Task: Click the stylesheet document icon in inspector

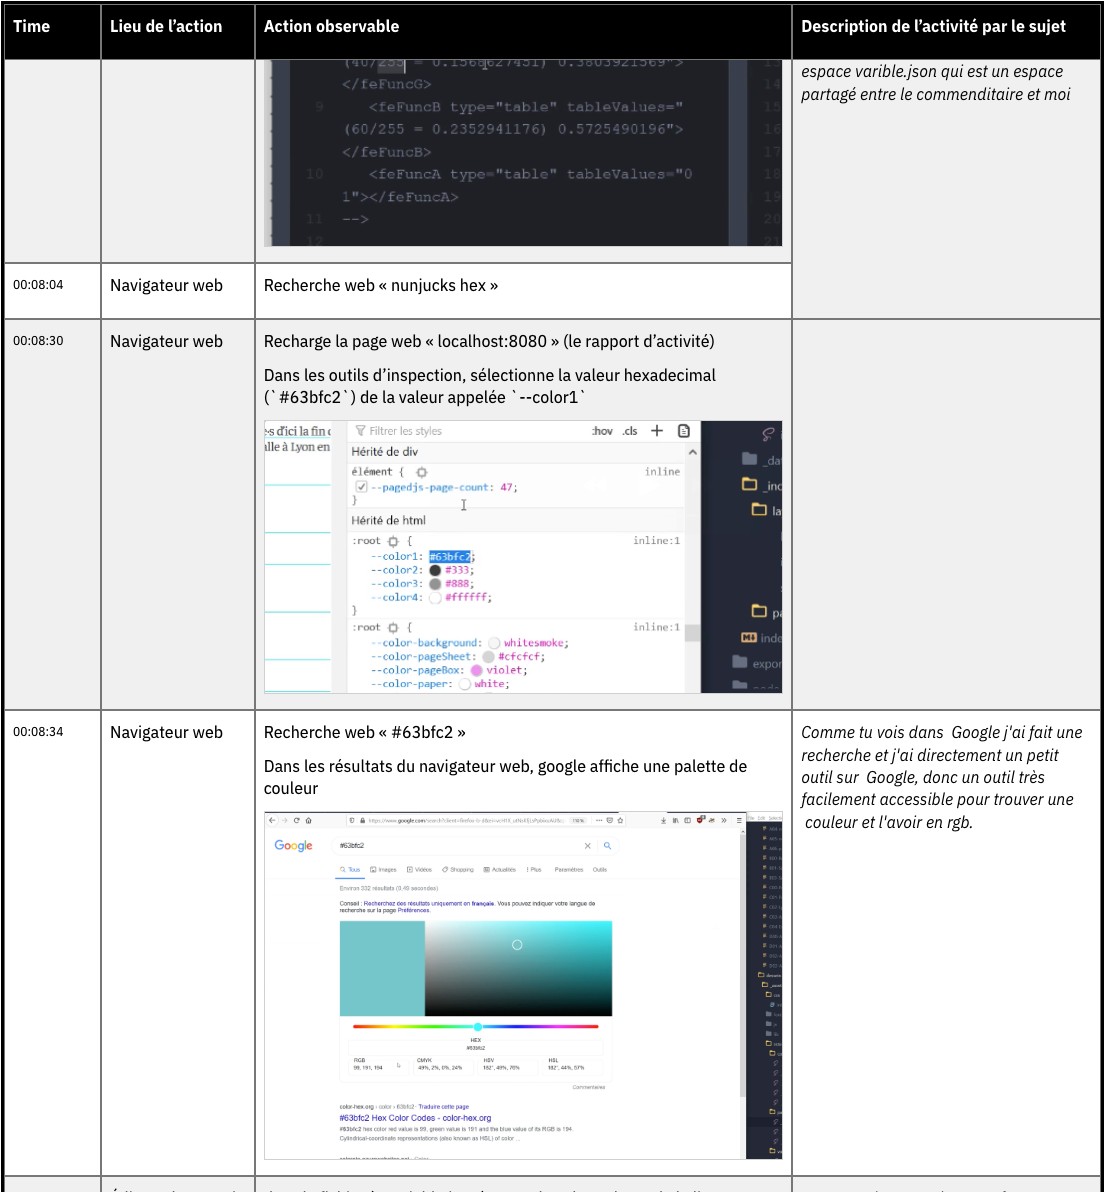Action: coord(684,431)
